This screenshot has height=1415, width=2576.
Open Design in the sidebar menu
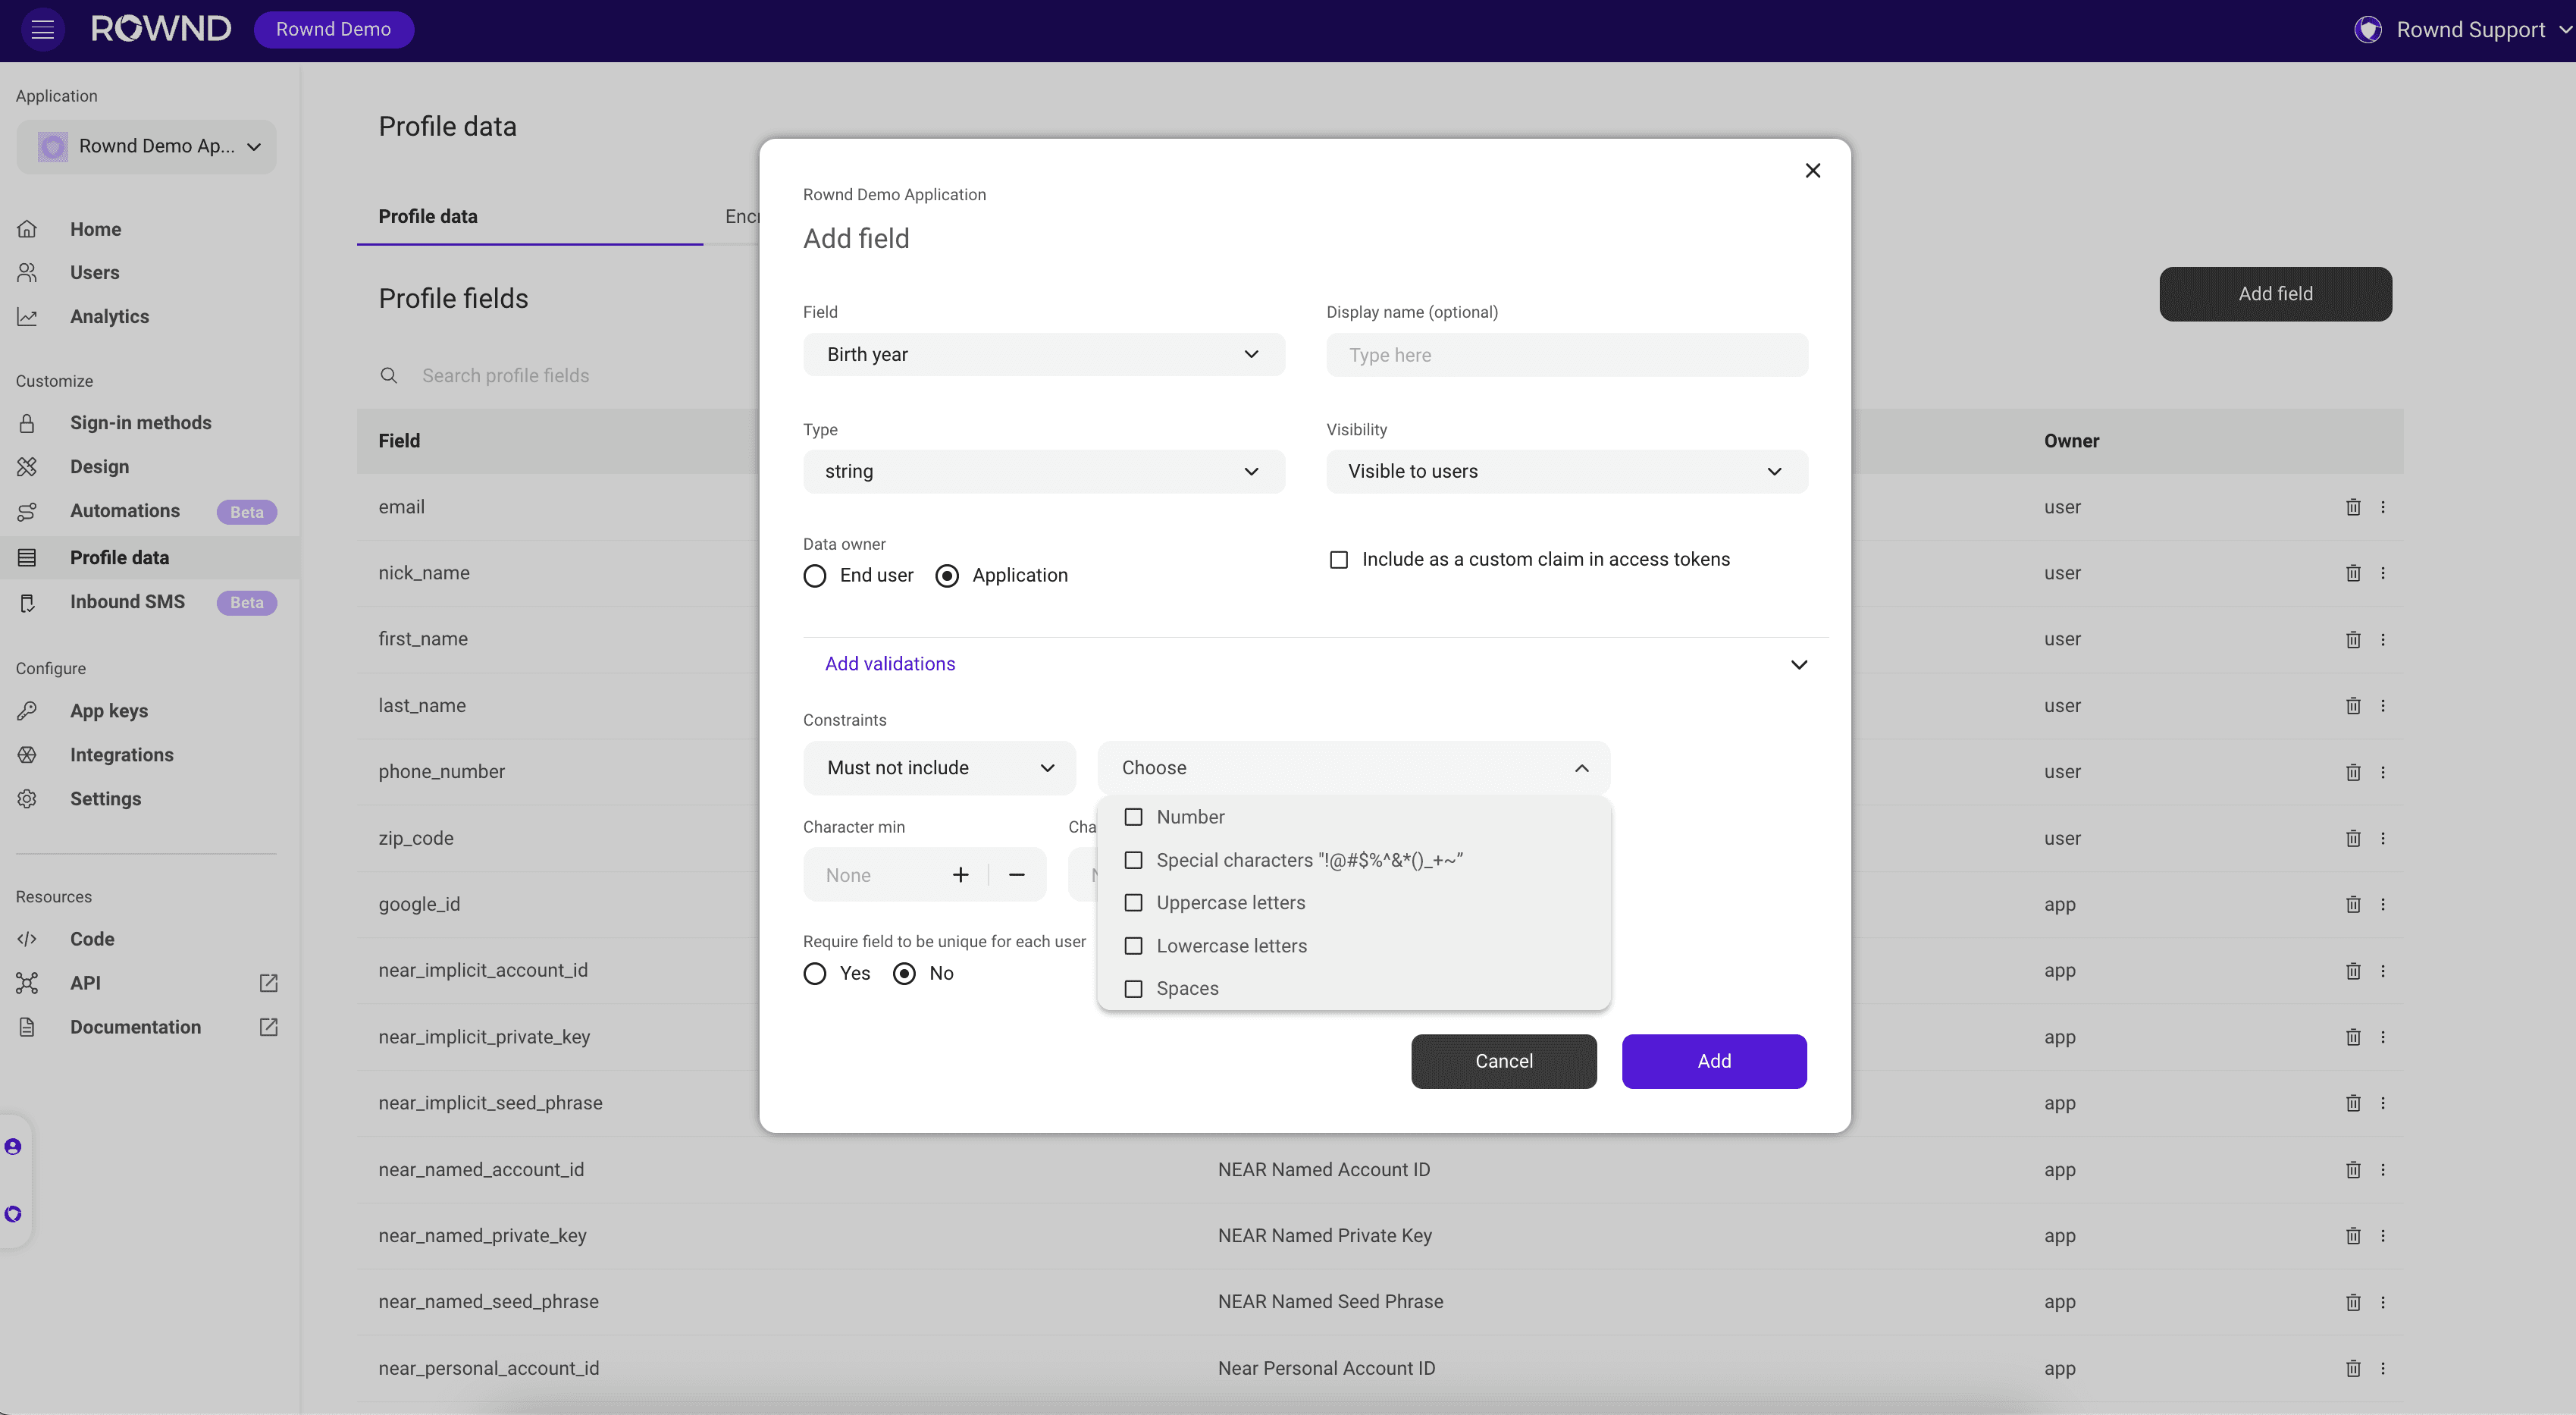click(99, 467)
